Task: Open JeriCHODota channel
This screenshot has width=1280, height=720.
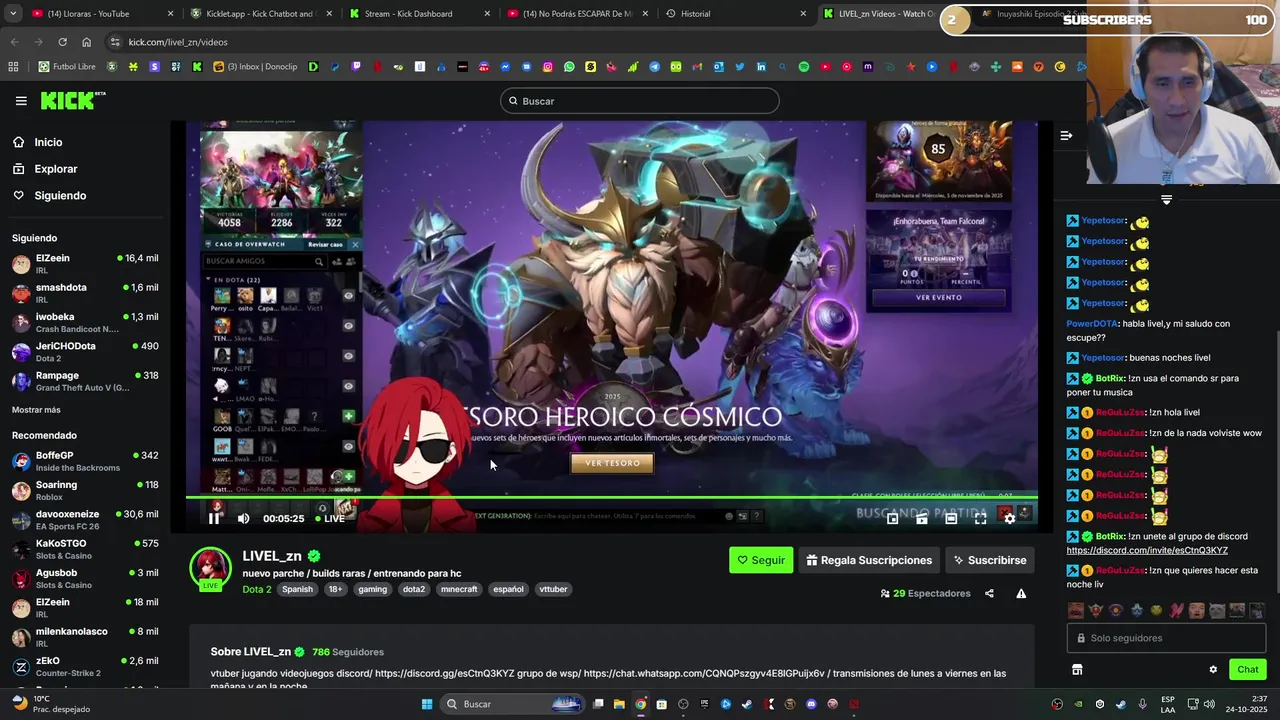Action: coord(85,352)
